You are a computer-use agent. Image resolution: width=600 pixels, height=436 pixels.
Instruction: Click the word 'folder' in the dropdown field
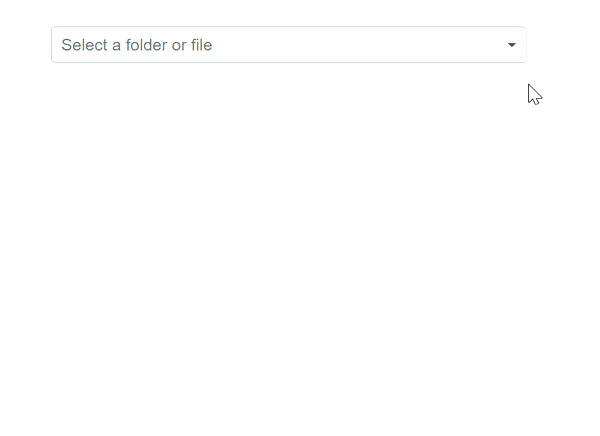[x=146, y=45]
